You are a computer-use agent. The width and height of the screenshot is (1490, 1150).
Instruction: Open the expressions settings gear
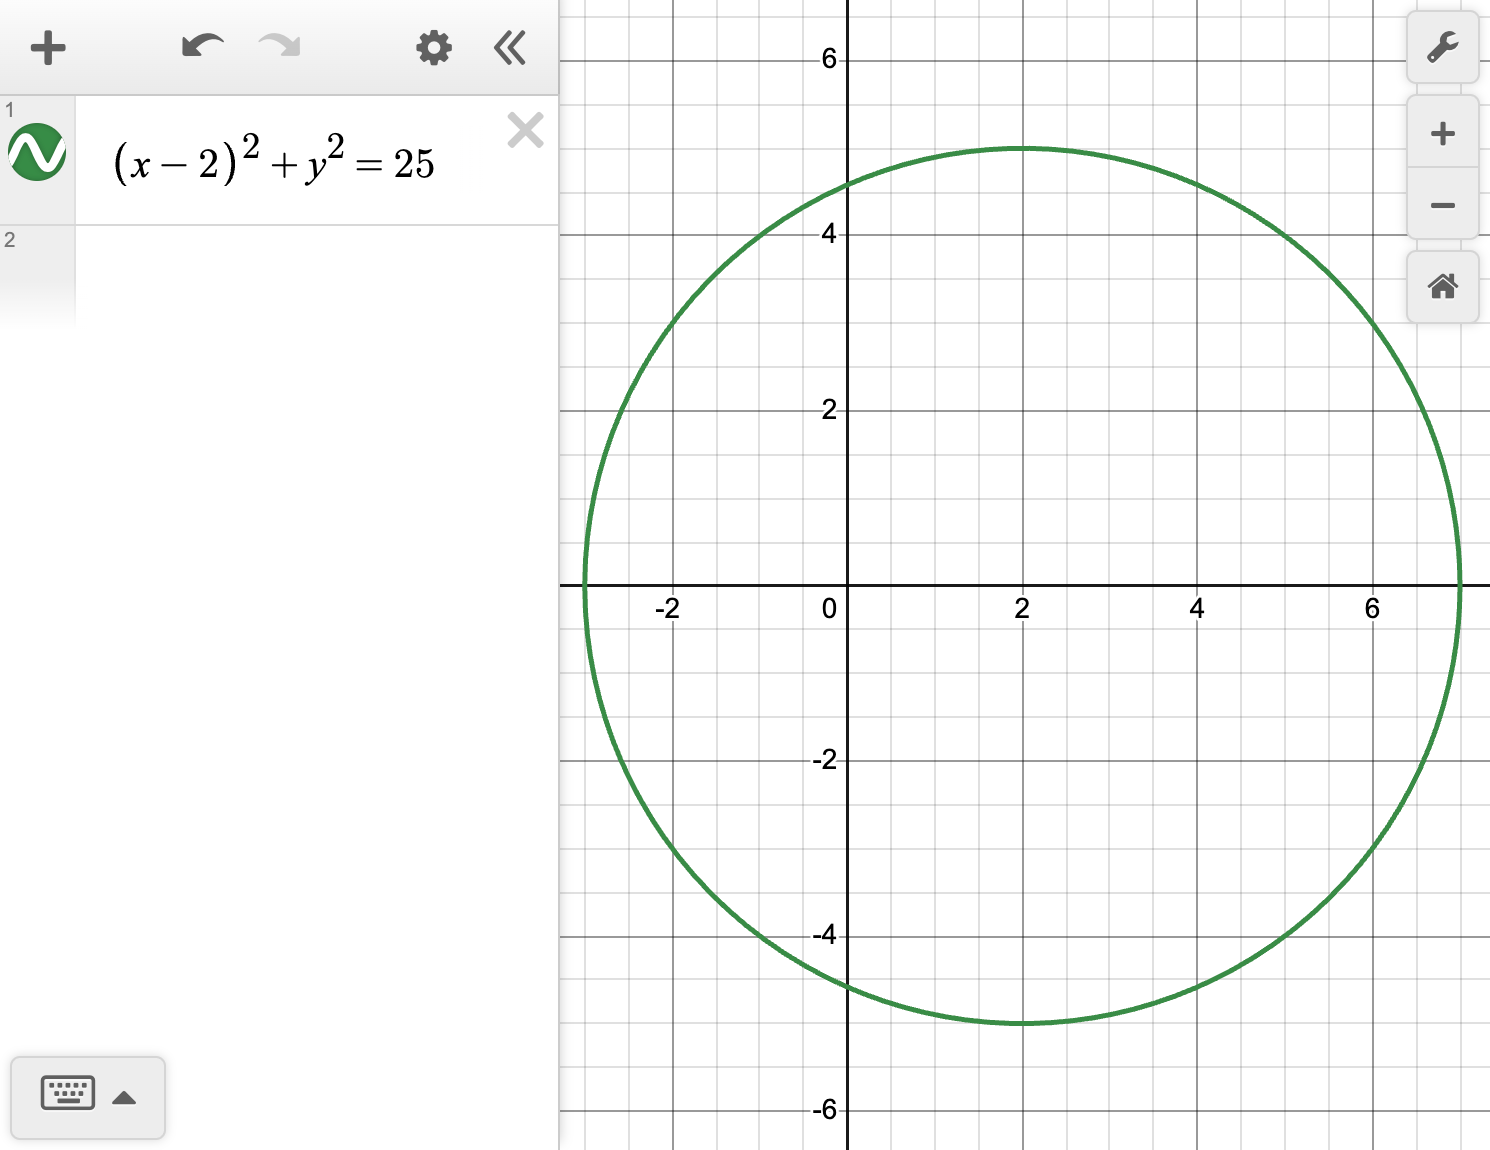433,47
